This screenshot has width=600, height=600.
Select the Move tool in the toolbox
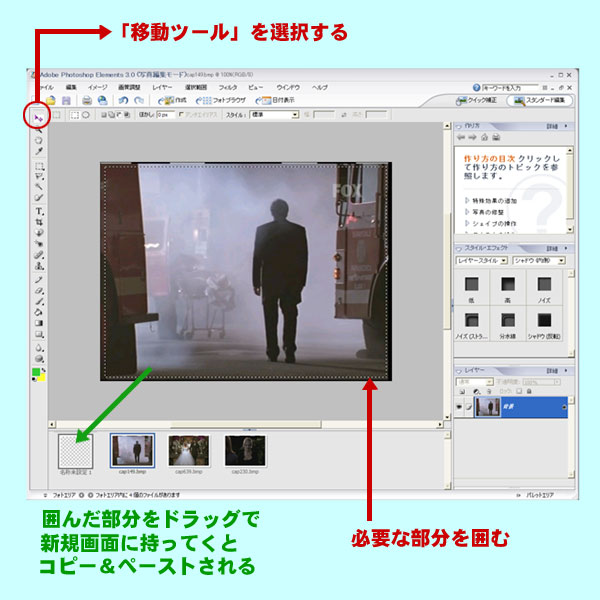38,118
